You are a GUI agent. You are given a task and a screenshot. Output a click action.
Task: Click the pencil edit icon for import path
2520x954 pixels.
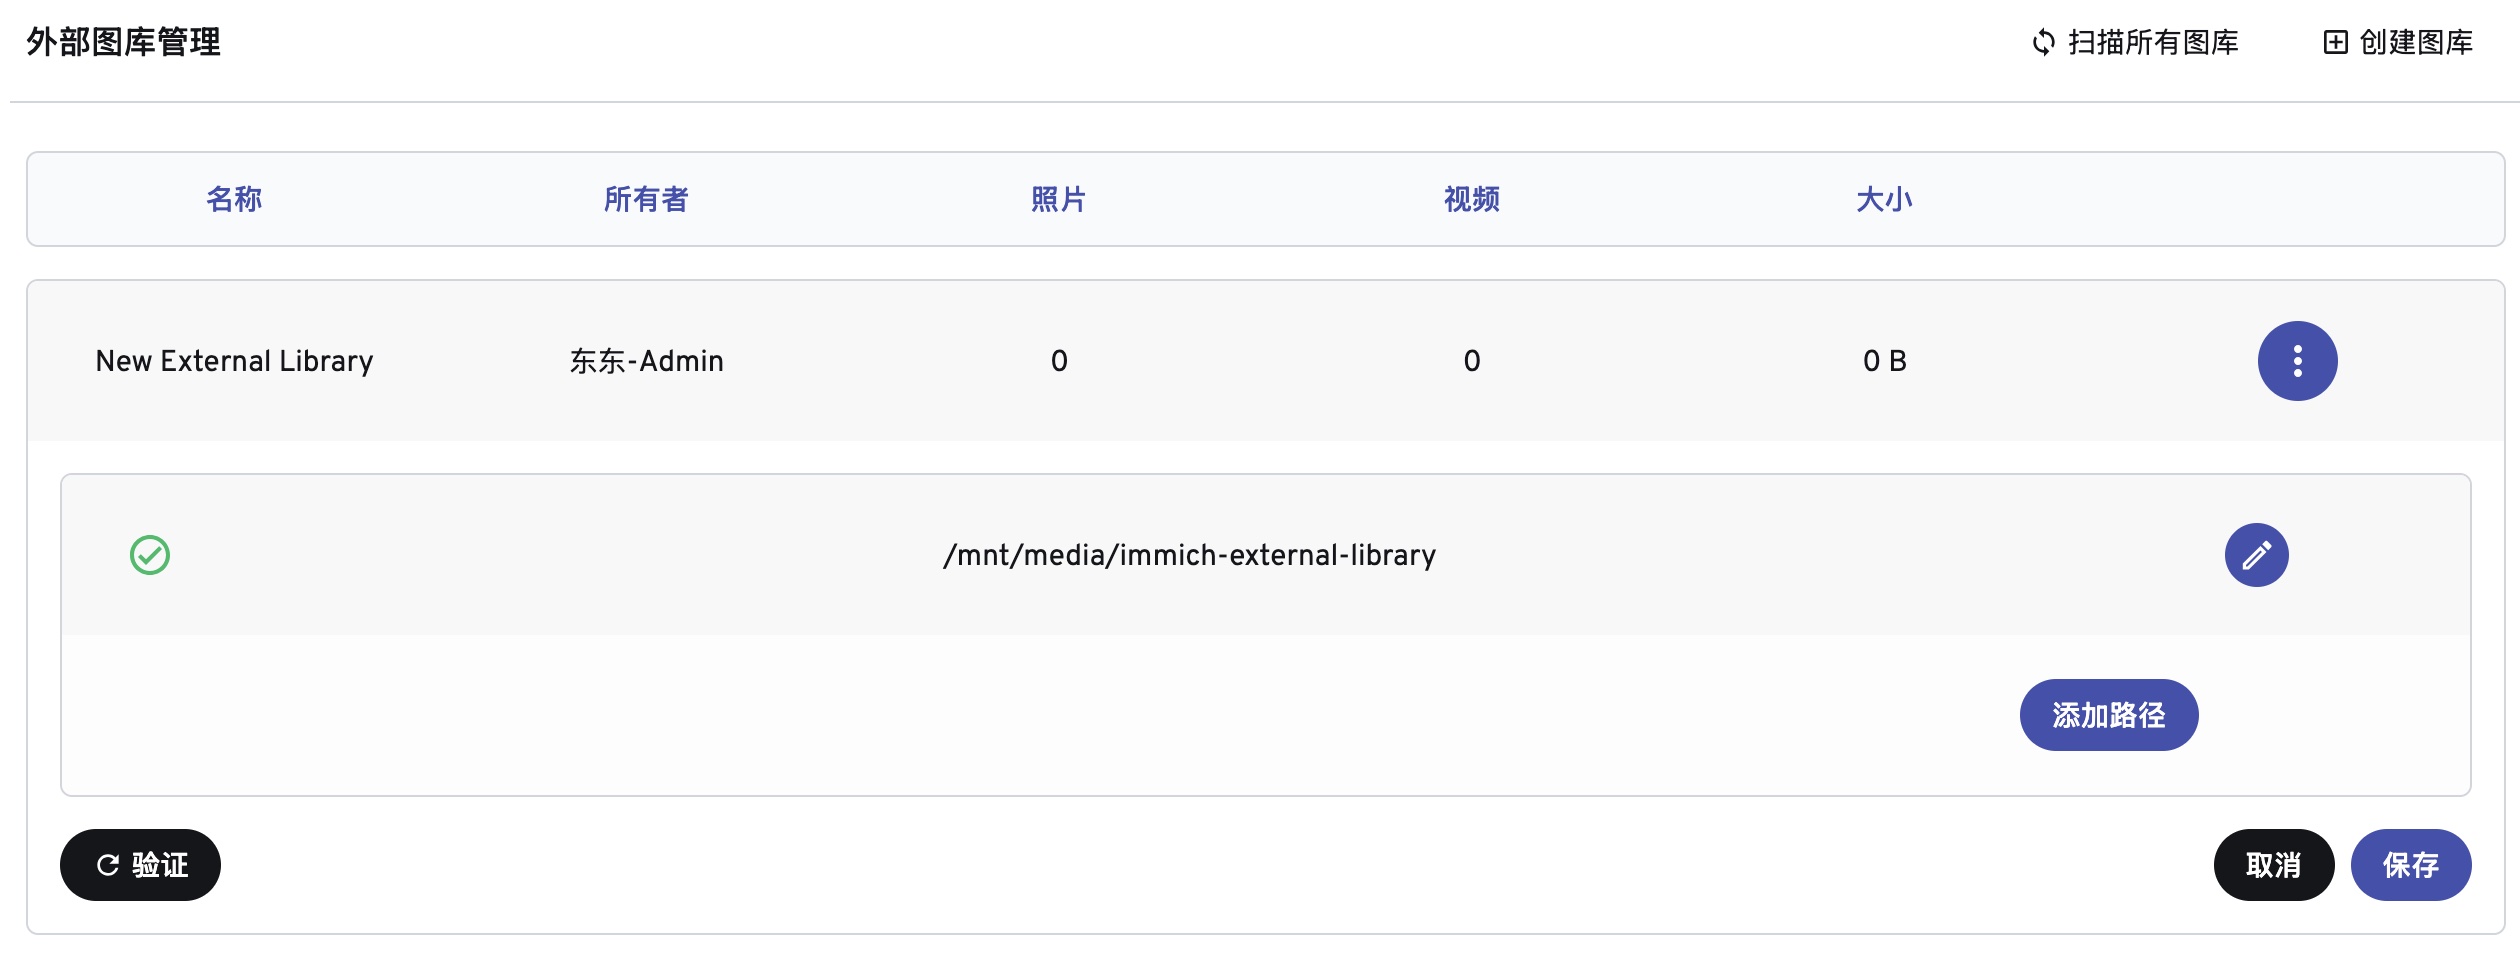2256,555
